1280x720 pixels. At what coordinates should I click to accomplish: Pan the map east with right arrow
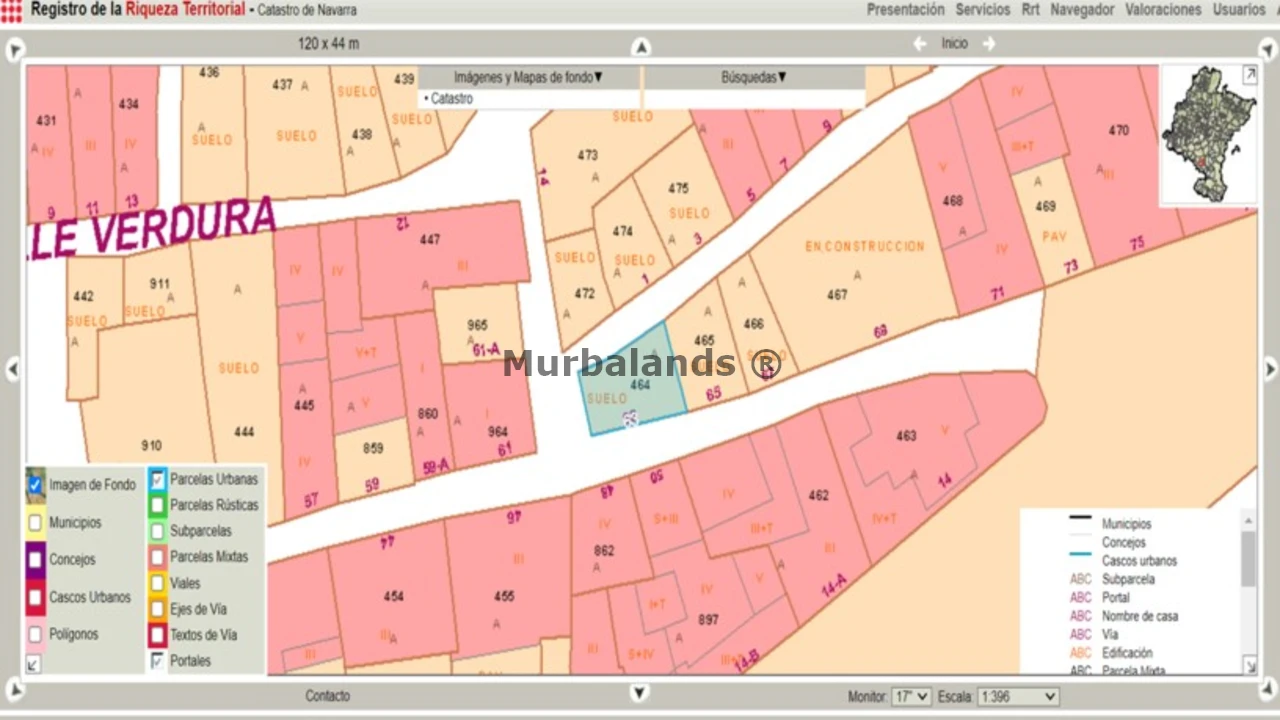point(1270,370)
